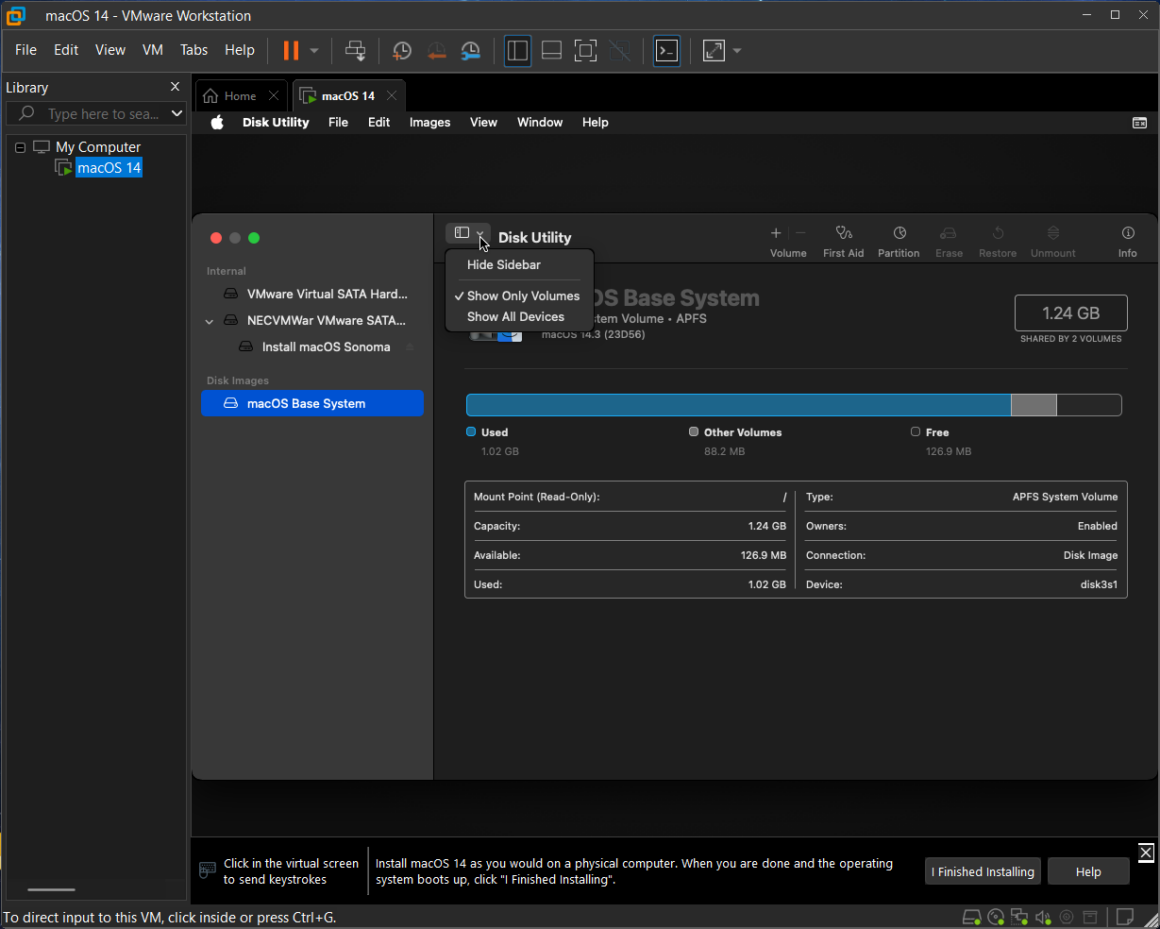
Task: Close the macOS 14 tab
Action: 391,96
